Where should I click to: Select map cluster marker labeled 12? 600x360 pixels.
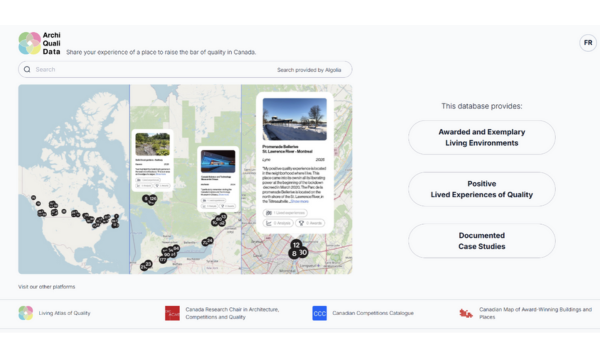296,245
